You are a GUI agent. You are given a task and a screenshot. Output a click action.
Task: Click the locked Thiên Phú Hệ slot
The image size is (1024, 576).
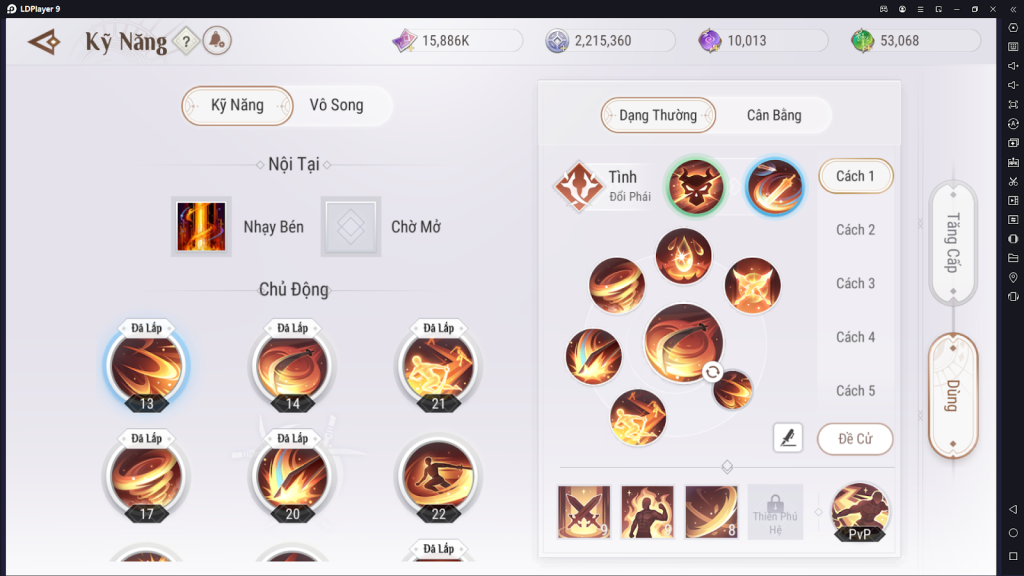click(775, 512)
